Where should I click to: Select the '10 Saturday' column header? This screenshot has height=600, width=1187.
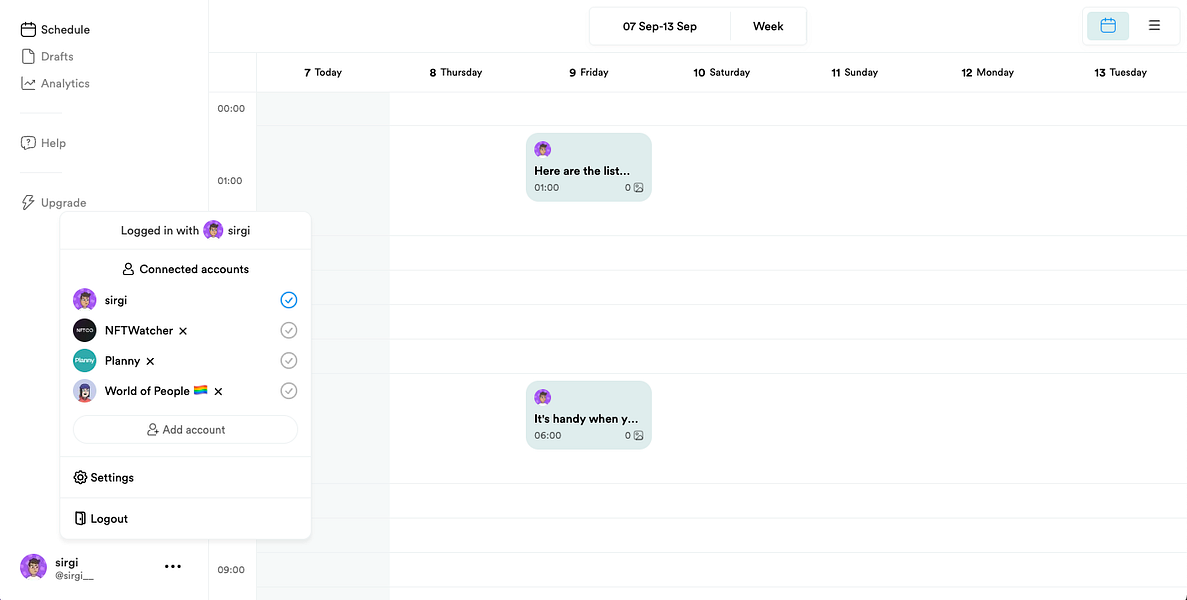721,73
